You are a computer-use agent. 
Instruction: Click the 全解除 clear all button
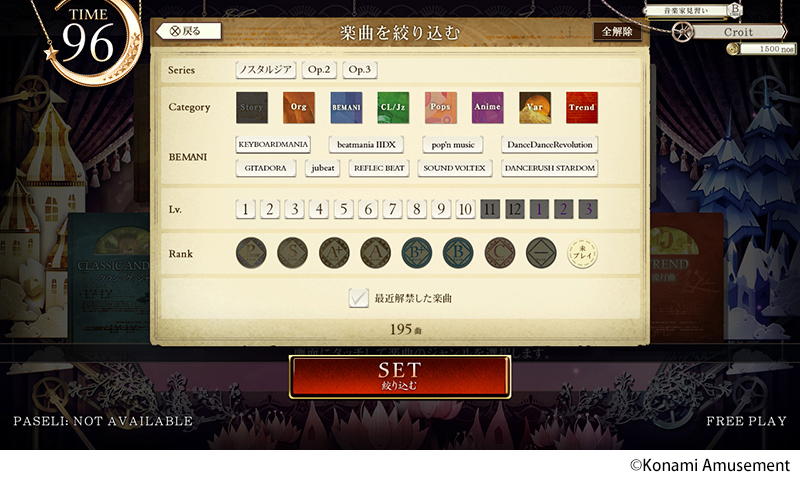617,32
